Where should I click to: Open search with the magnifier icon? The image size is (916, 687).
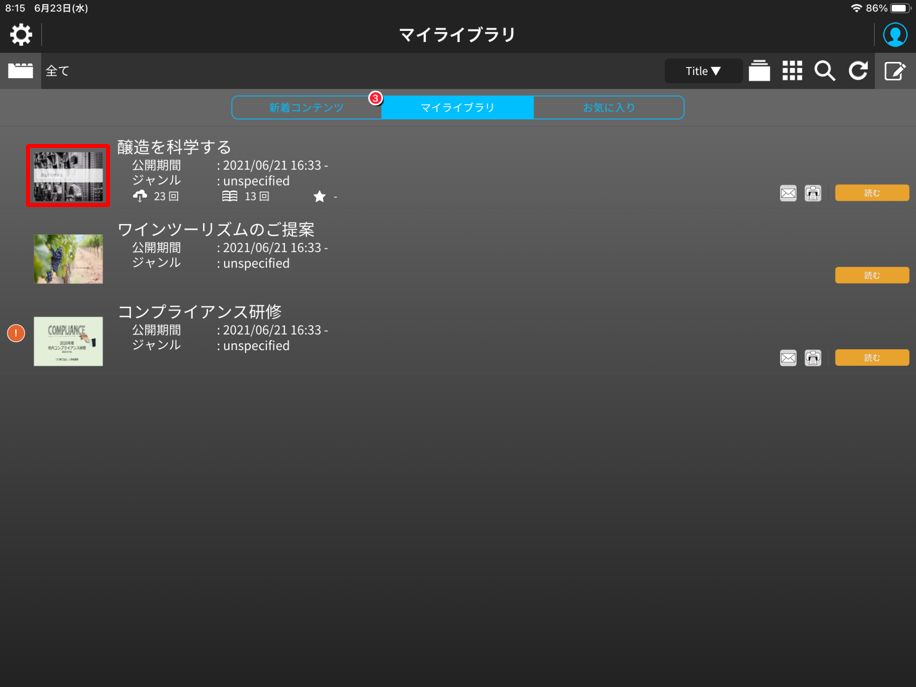coord(825,71)
